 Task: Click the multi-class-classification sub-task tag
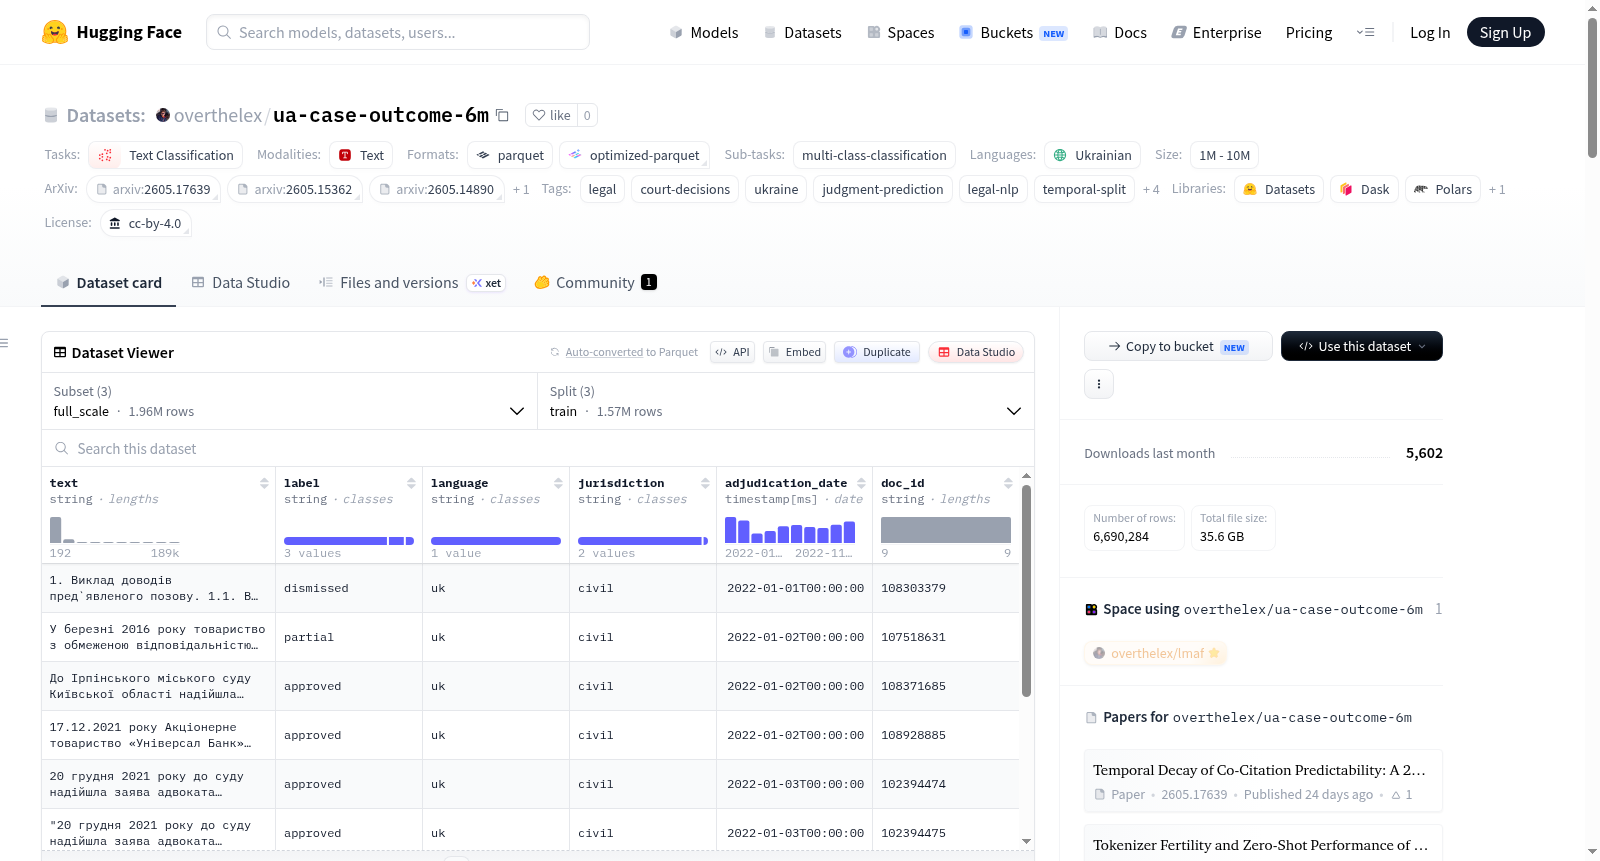[874, 155]
